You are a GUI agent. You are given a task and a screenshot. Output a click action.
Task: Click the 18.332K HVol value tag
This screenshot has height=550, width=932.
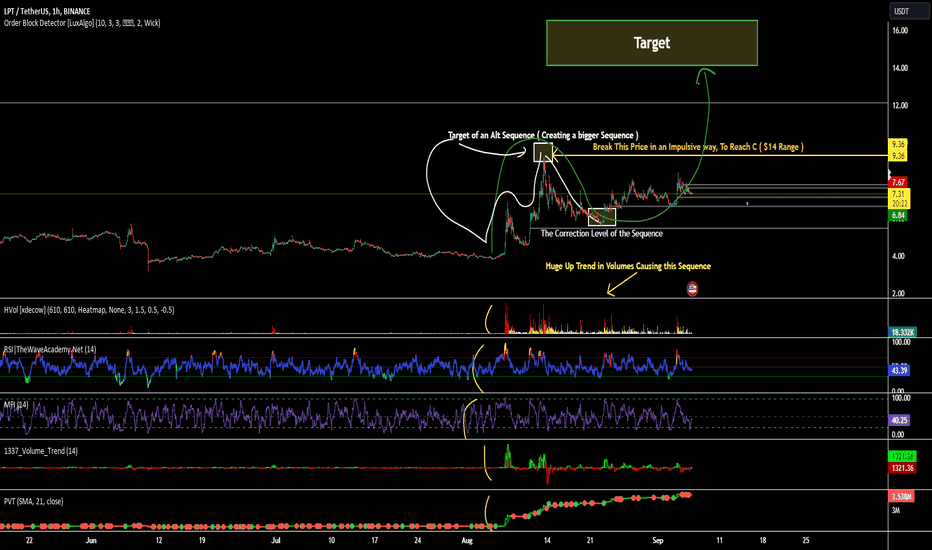coord(902,332)
